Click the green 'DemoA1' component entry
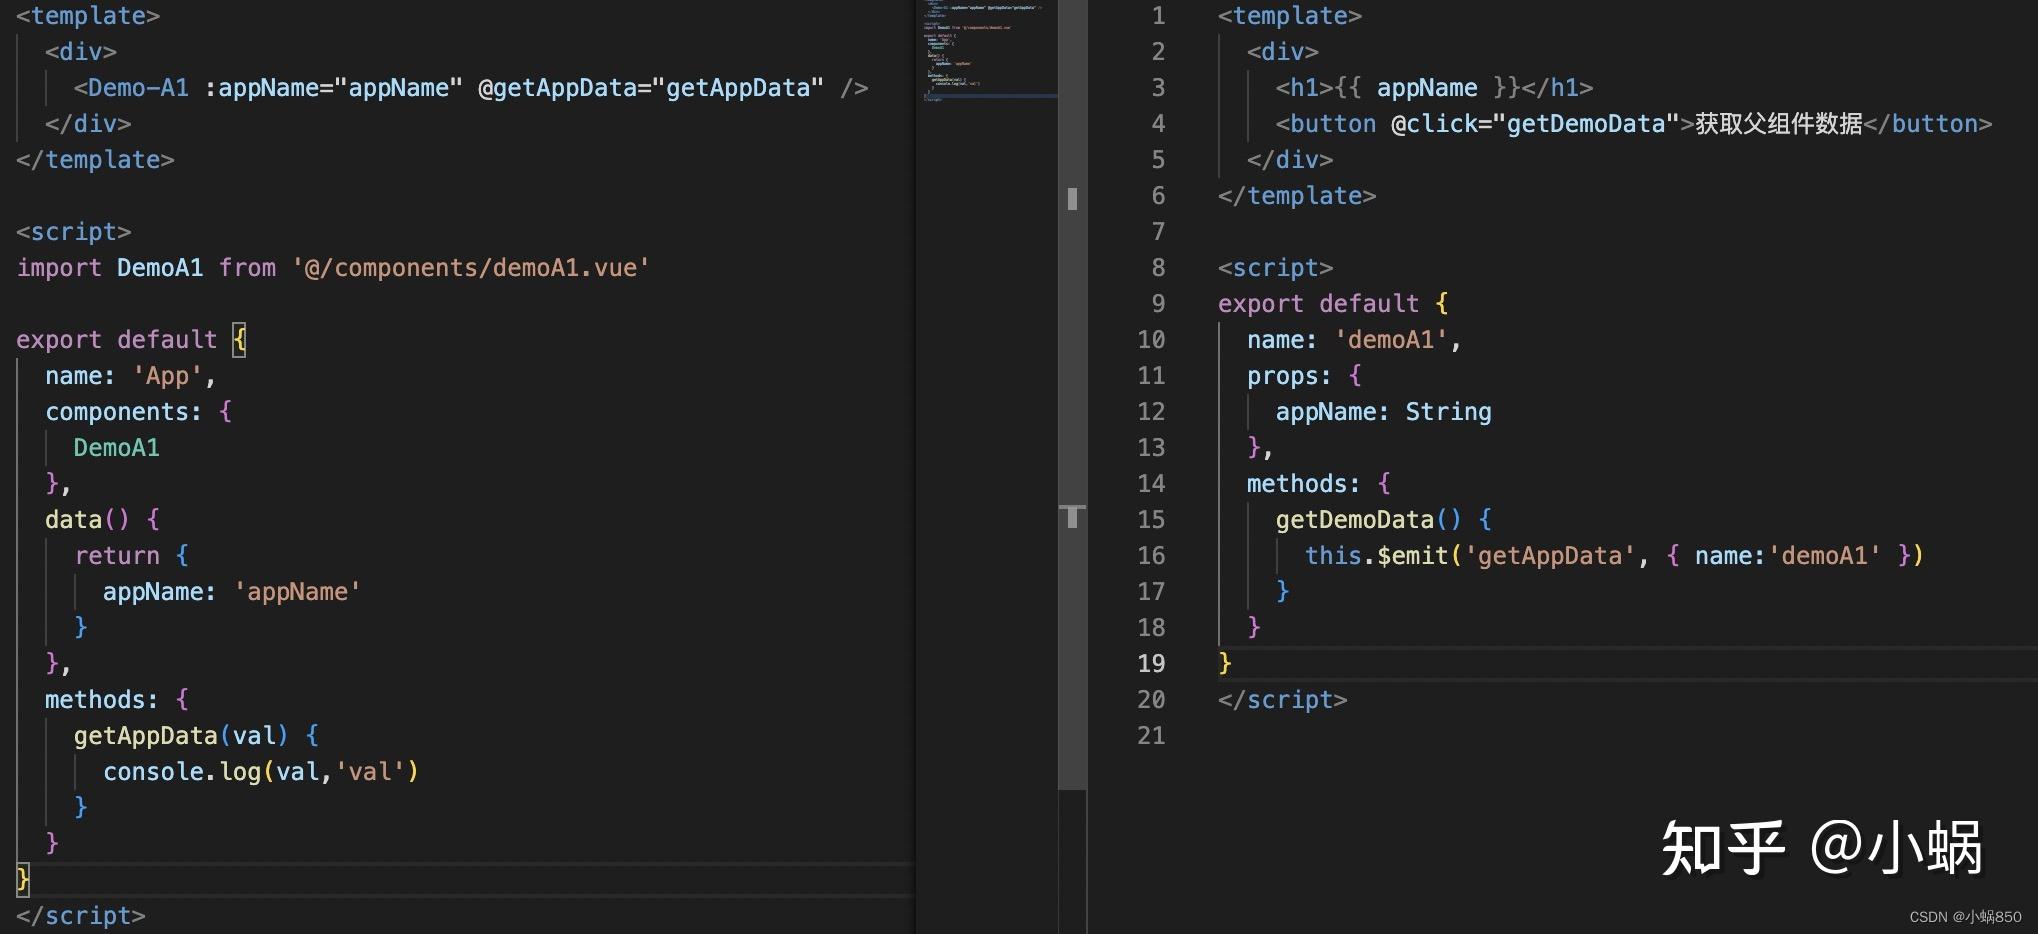 116,448
